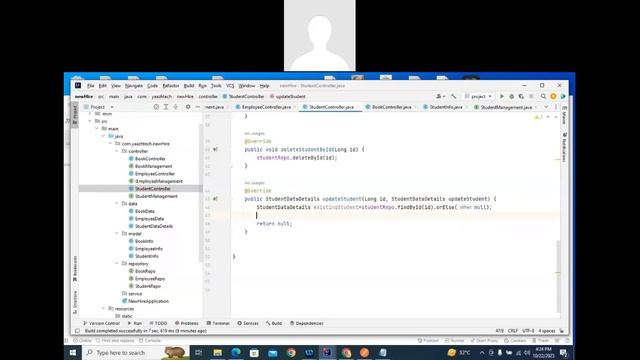This screenshot has width=640, height=360.
Task: Collapse the java folder
Action: [x=103, y=136]
